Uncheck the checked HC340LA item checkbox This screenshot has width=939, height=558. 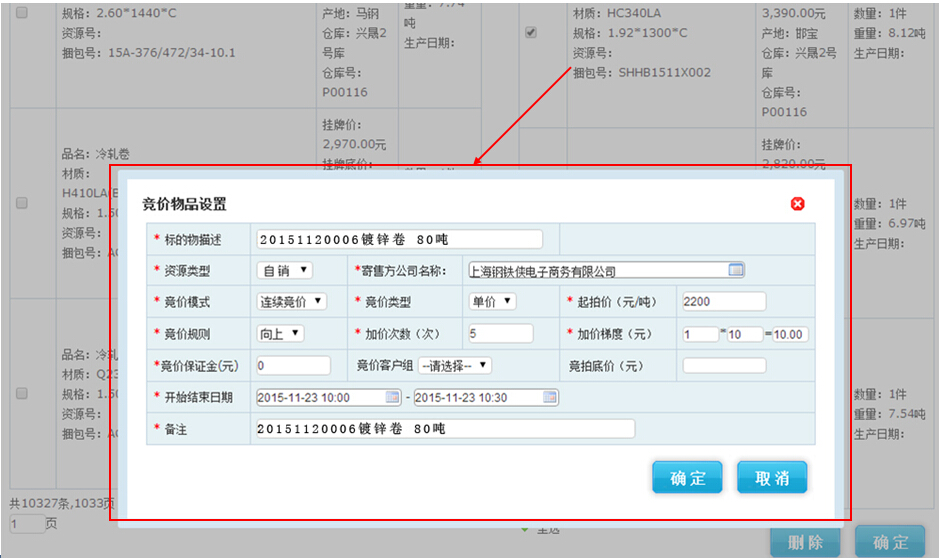coord(531,32)
